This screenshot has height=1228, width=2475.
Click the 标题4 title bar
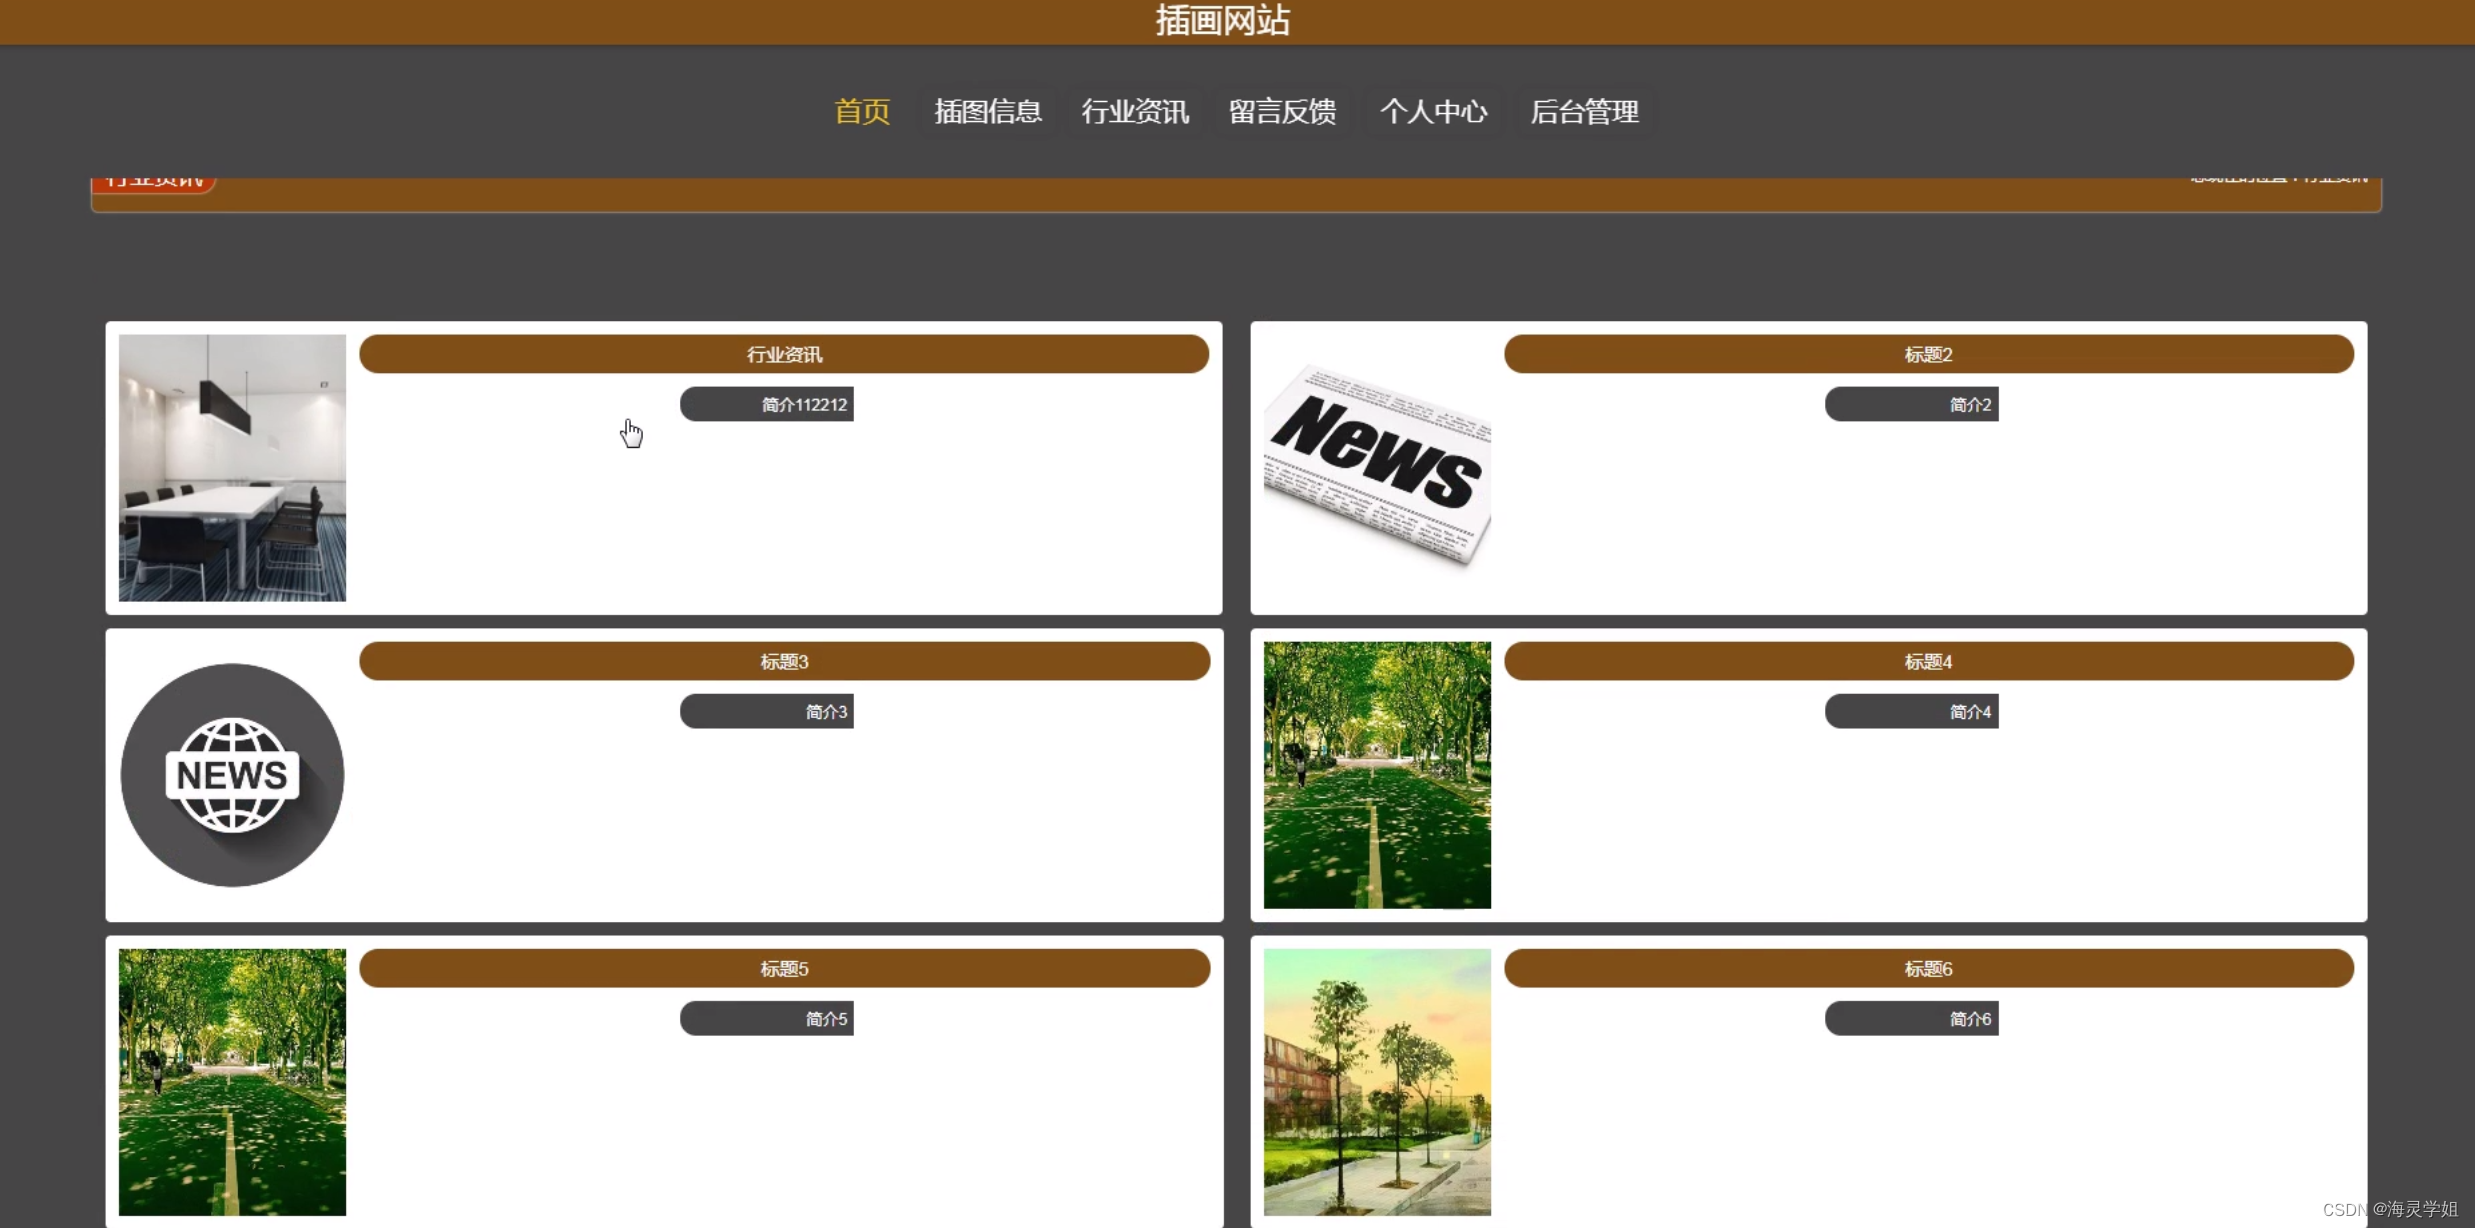[x=1928, y=661]
